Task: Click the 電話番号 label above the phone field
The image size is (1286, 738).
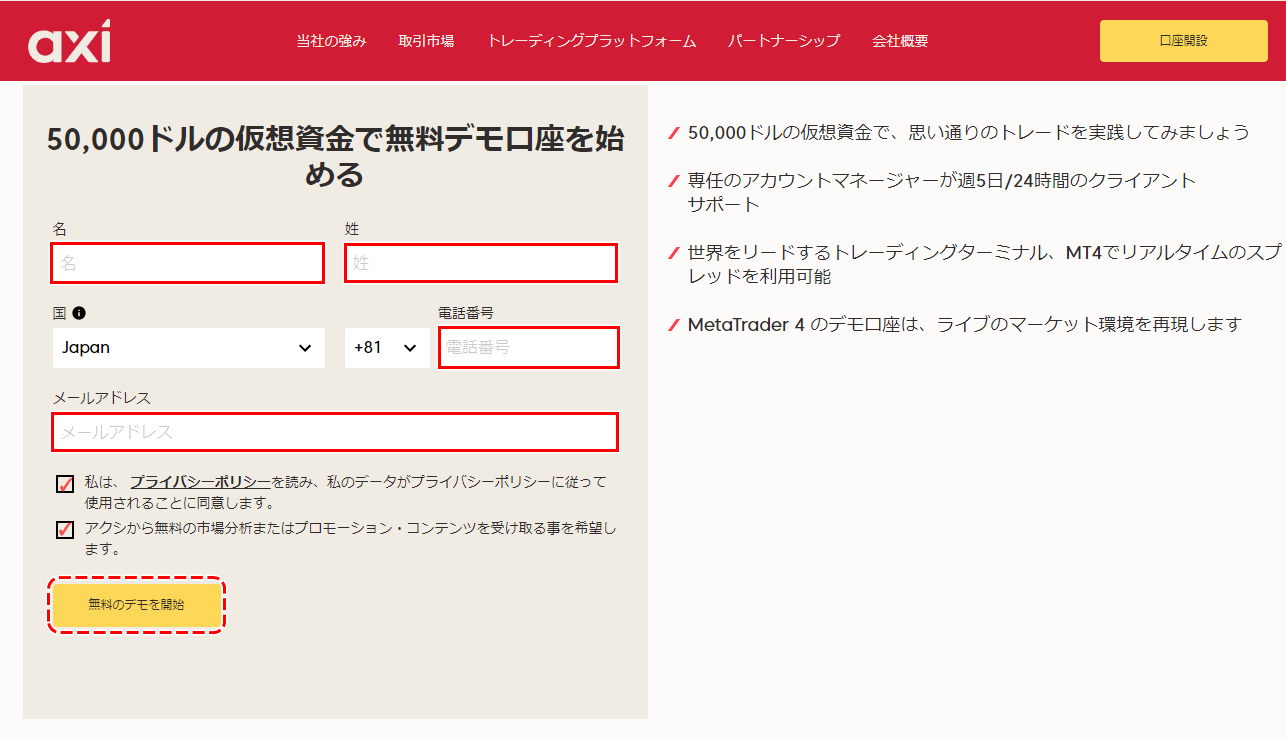Action: (466, 313)
